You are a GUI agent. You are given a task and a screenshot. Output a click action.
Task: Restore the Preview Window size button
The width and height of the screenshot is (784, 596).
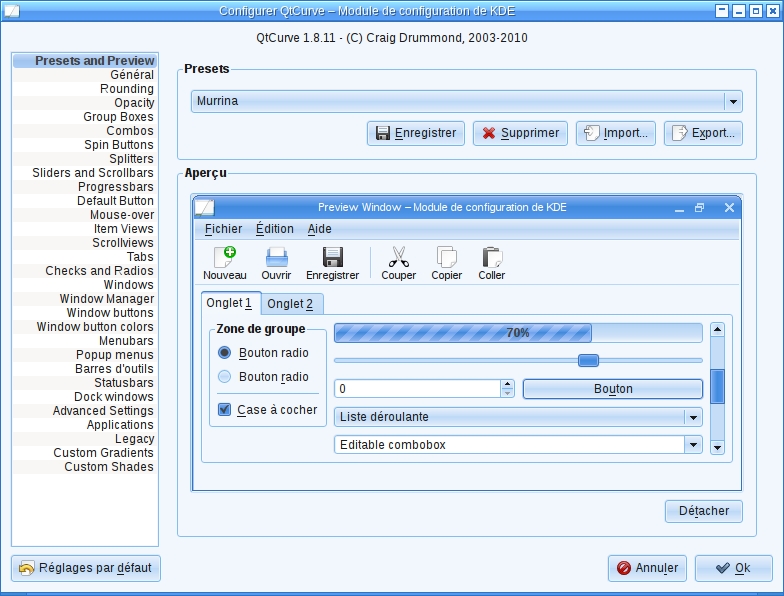click(x=700, y=208)
